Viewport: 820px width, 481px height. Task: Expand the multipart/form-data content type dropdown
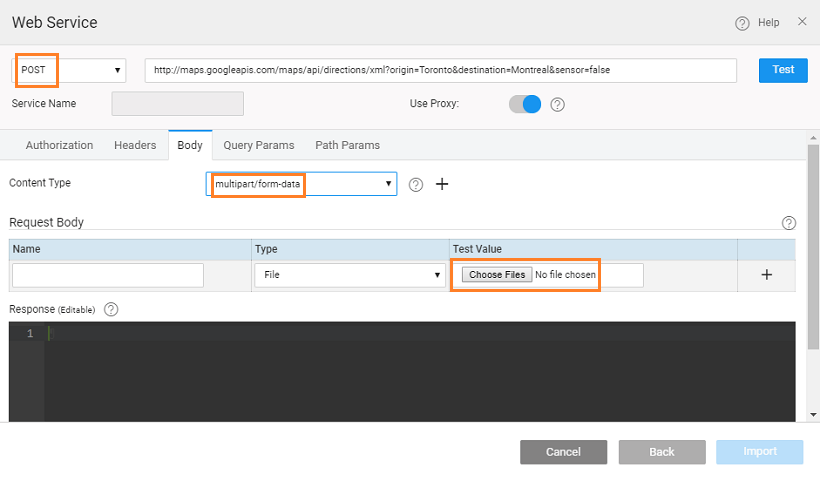point(301,184)
